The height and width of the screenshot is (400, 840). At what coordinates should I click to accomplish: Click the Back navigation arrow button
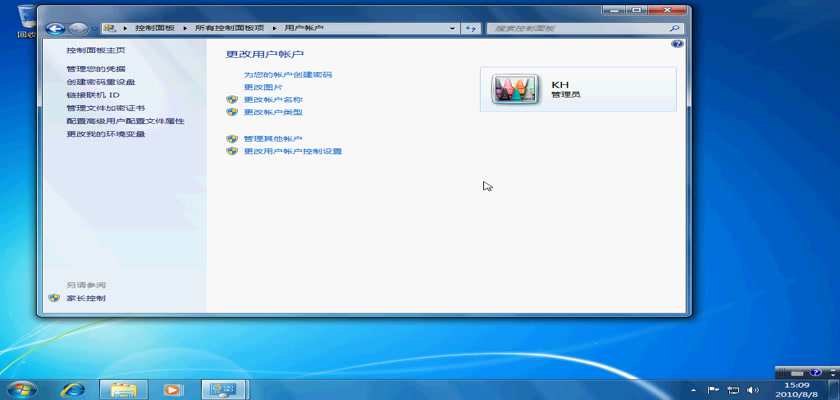click(56, 28)
